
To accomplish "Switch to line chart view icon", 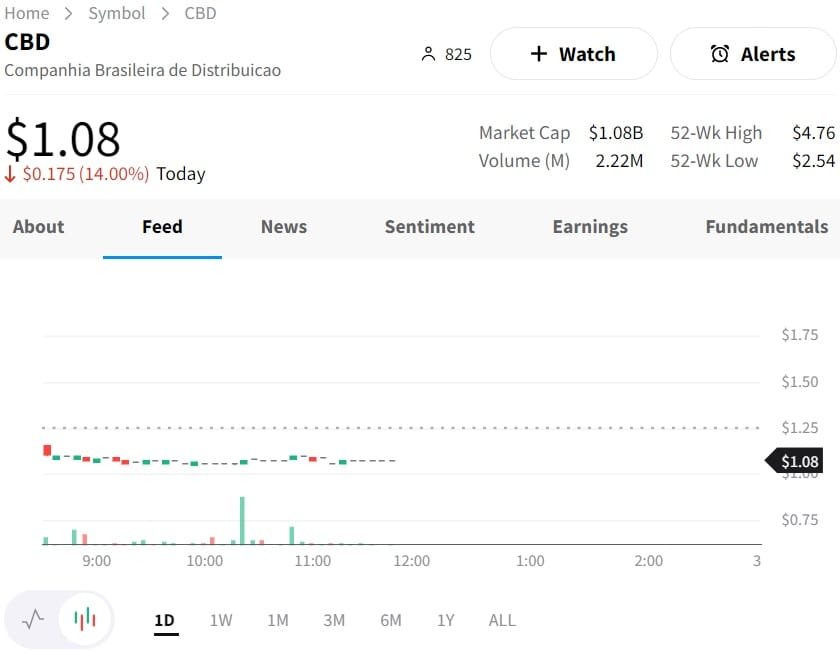I will 33,619.
